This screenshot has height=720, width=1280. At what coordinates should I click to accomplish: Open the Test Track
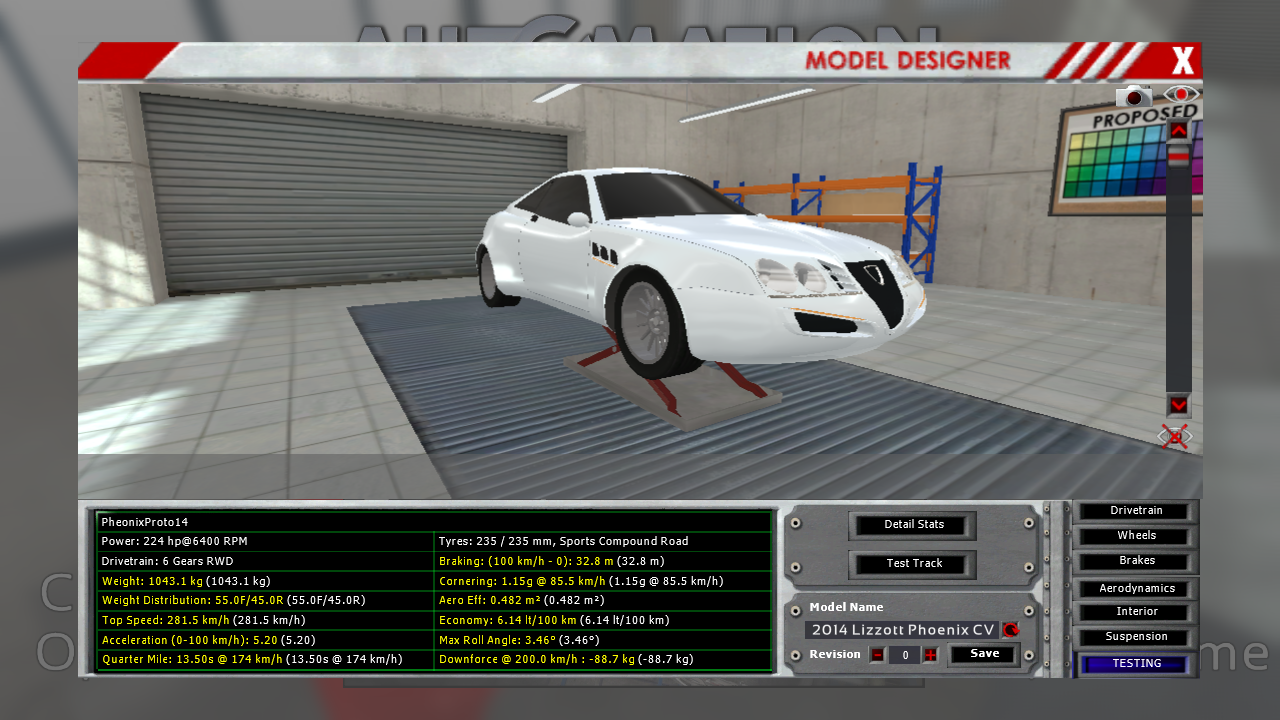(x=913, y=564)
